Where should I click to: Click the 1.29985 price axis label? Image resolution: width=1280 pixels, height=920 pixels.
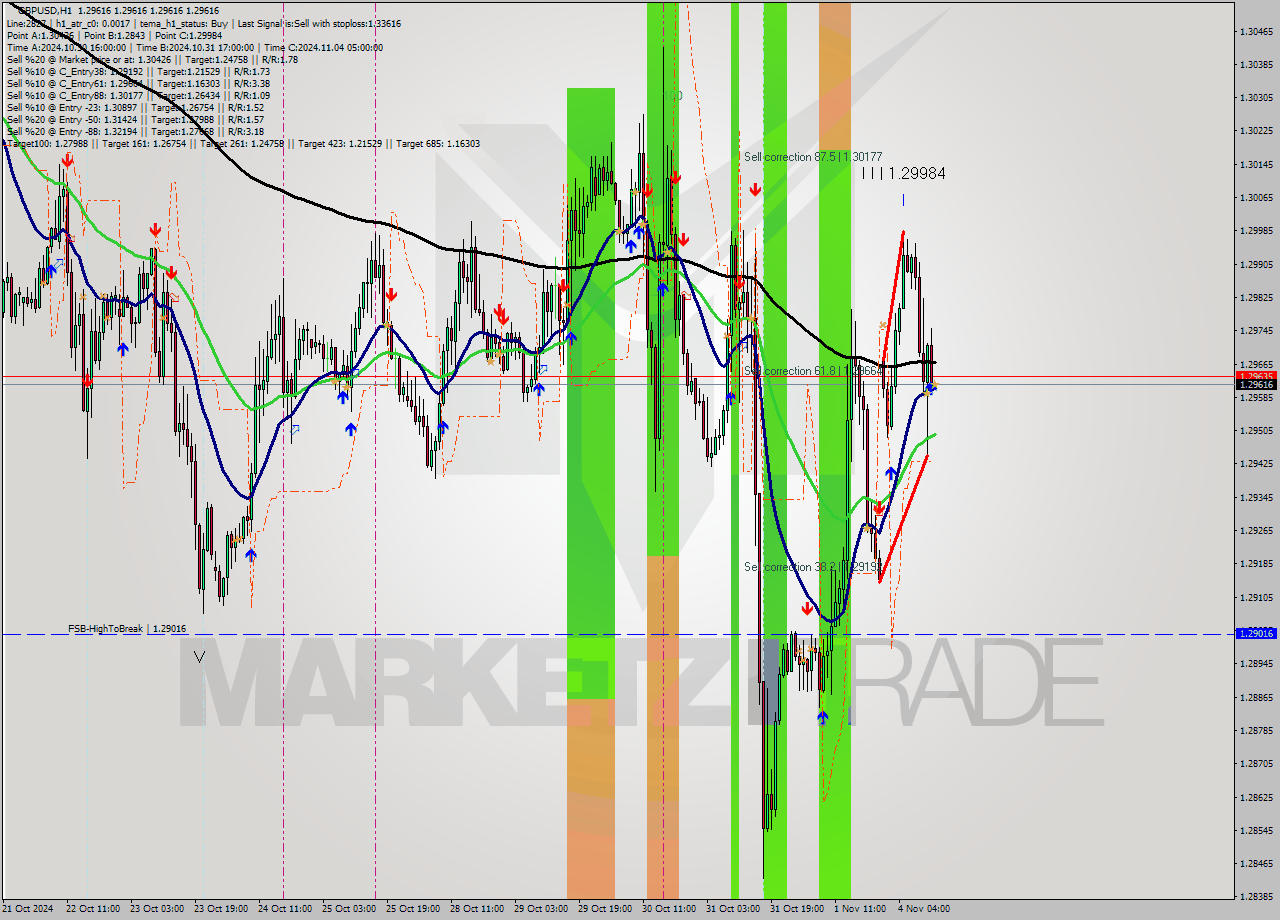coord(1256,231)
